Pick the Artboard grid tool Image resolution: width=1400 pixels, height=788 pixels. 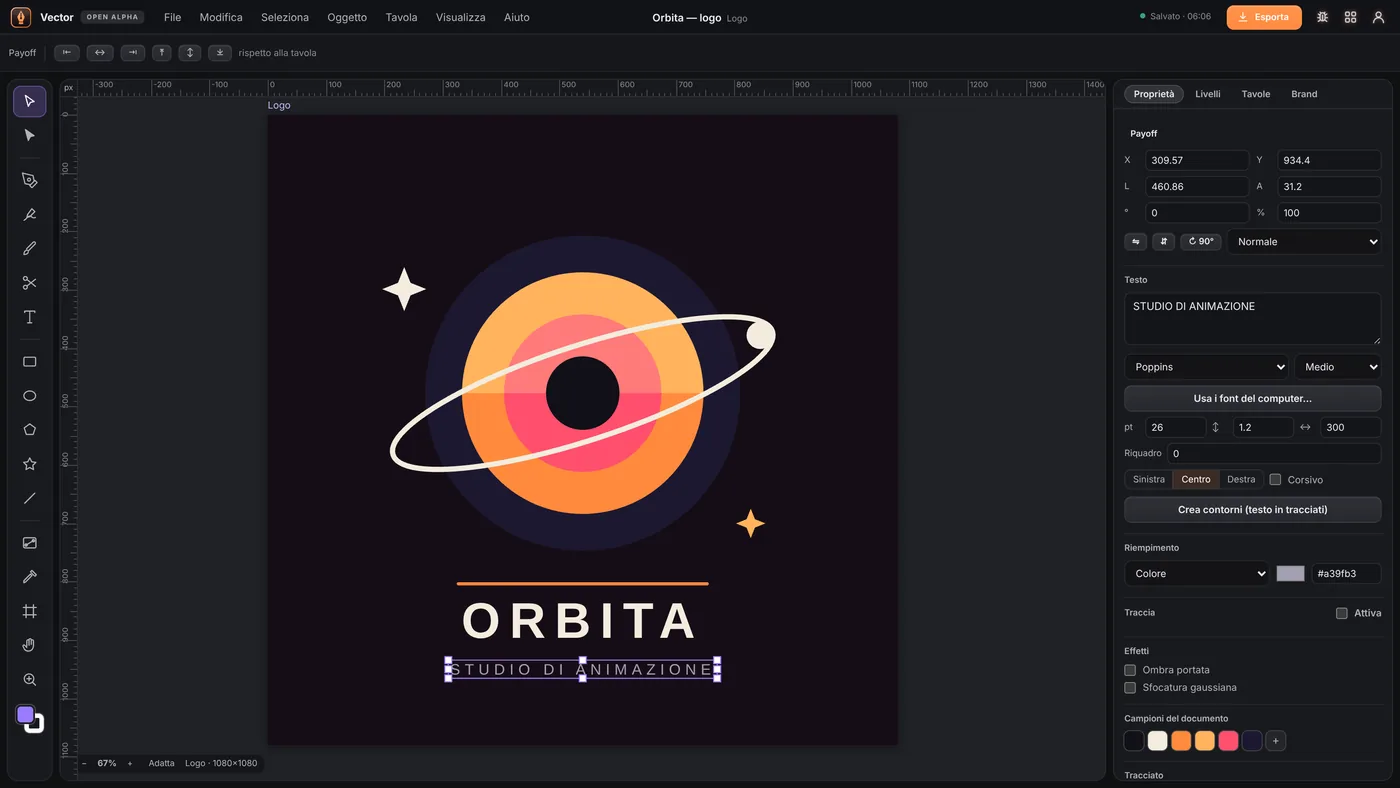click(30, 611)
